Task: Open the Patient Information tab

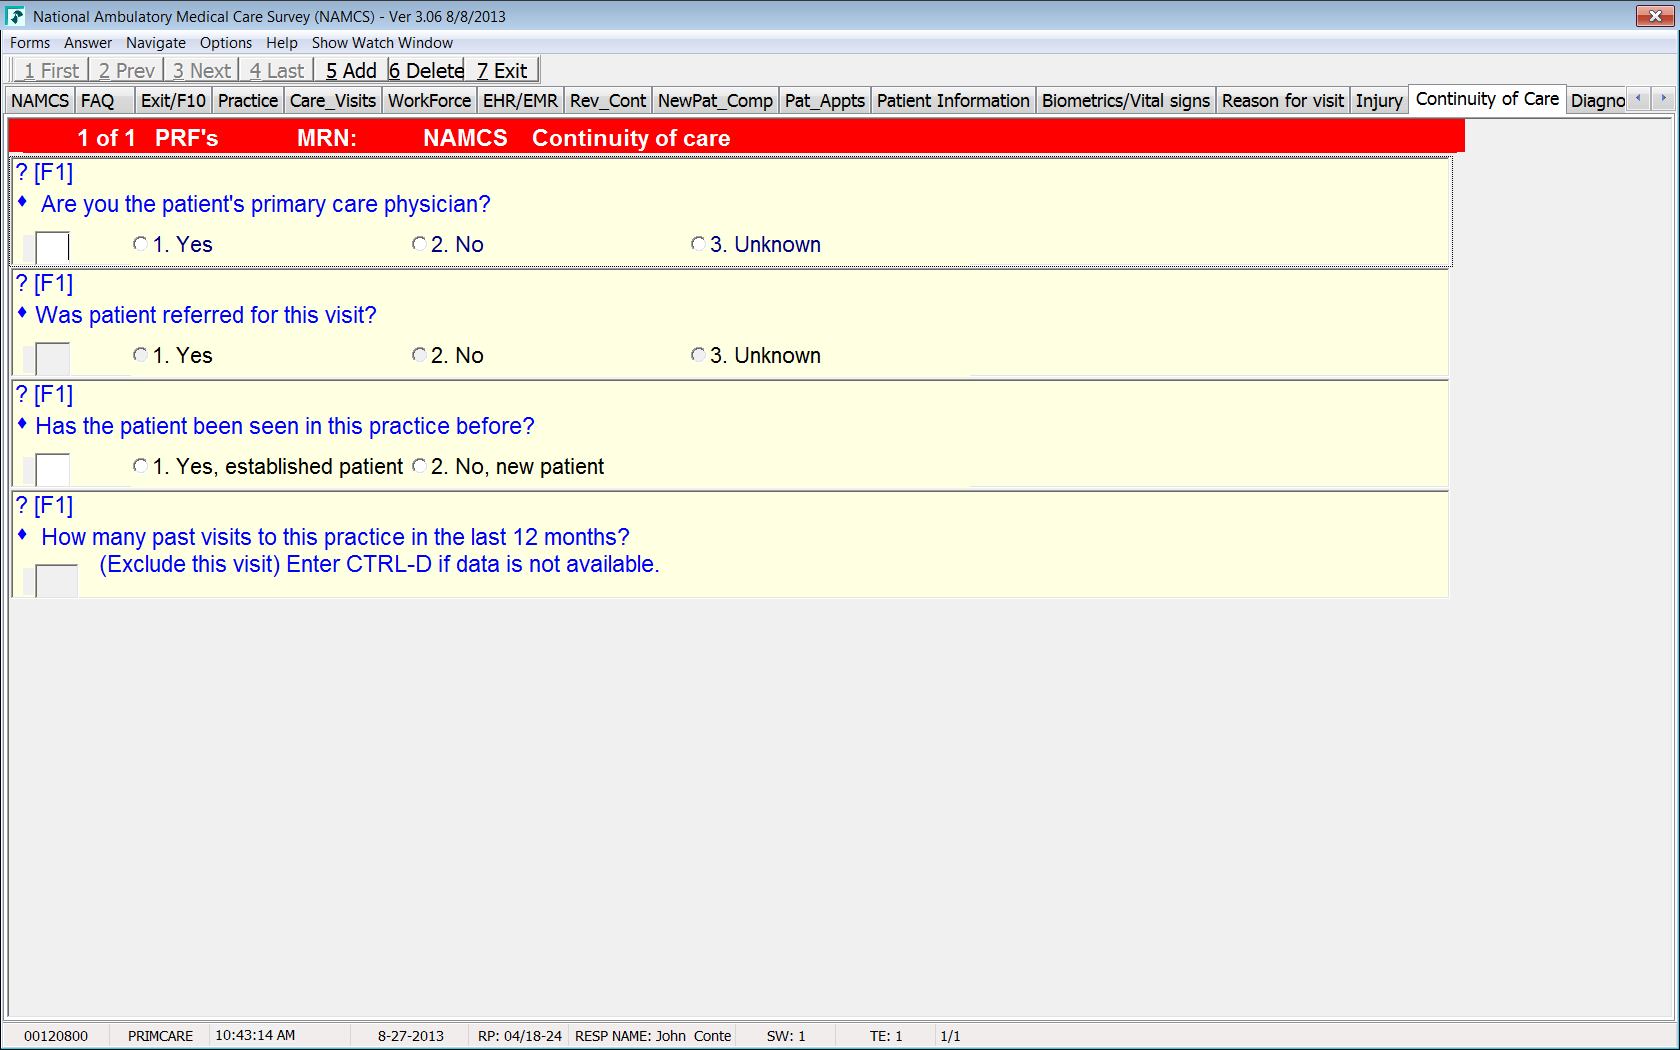Action: [x=953, y=101]
